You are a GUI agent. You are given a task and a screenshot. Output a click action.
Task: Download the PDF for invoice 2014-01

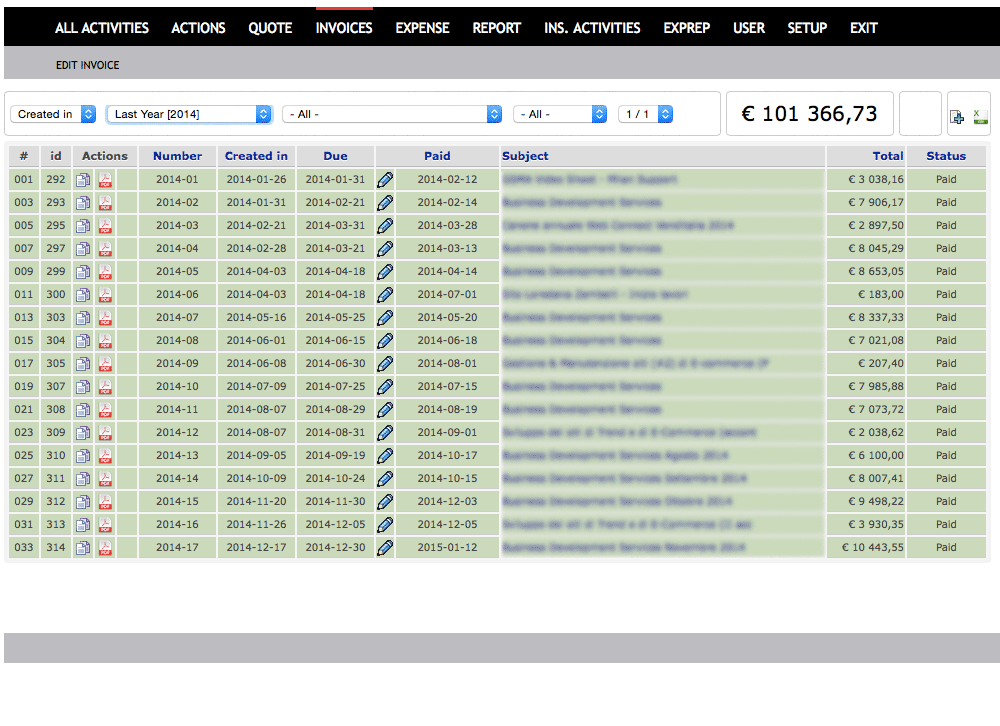pyautogui.click(x=105, y=180)
